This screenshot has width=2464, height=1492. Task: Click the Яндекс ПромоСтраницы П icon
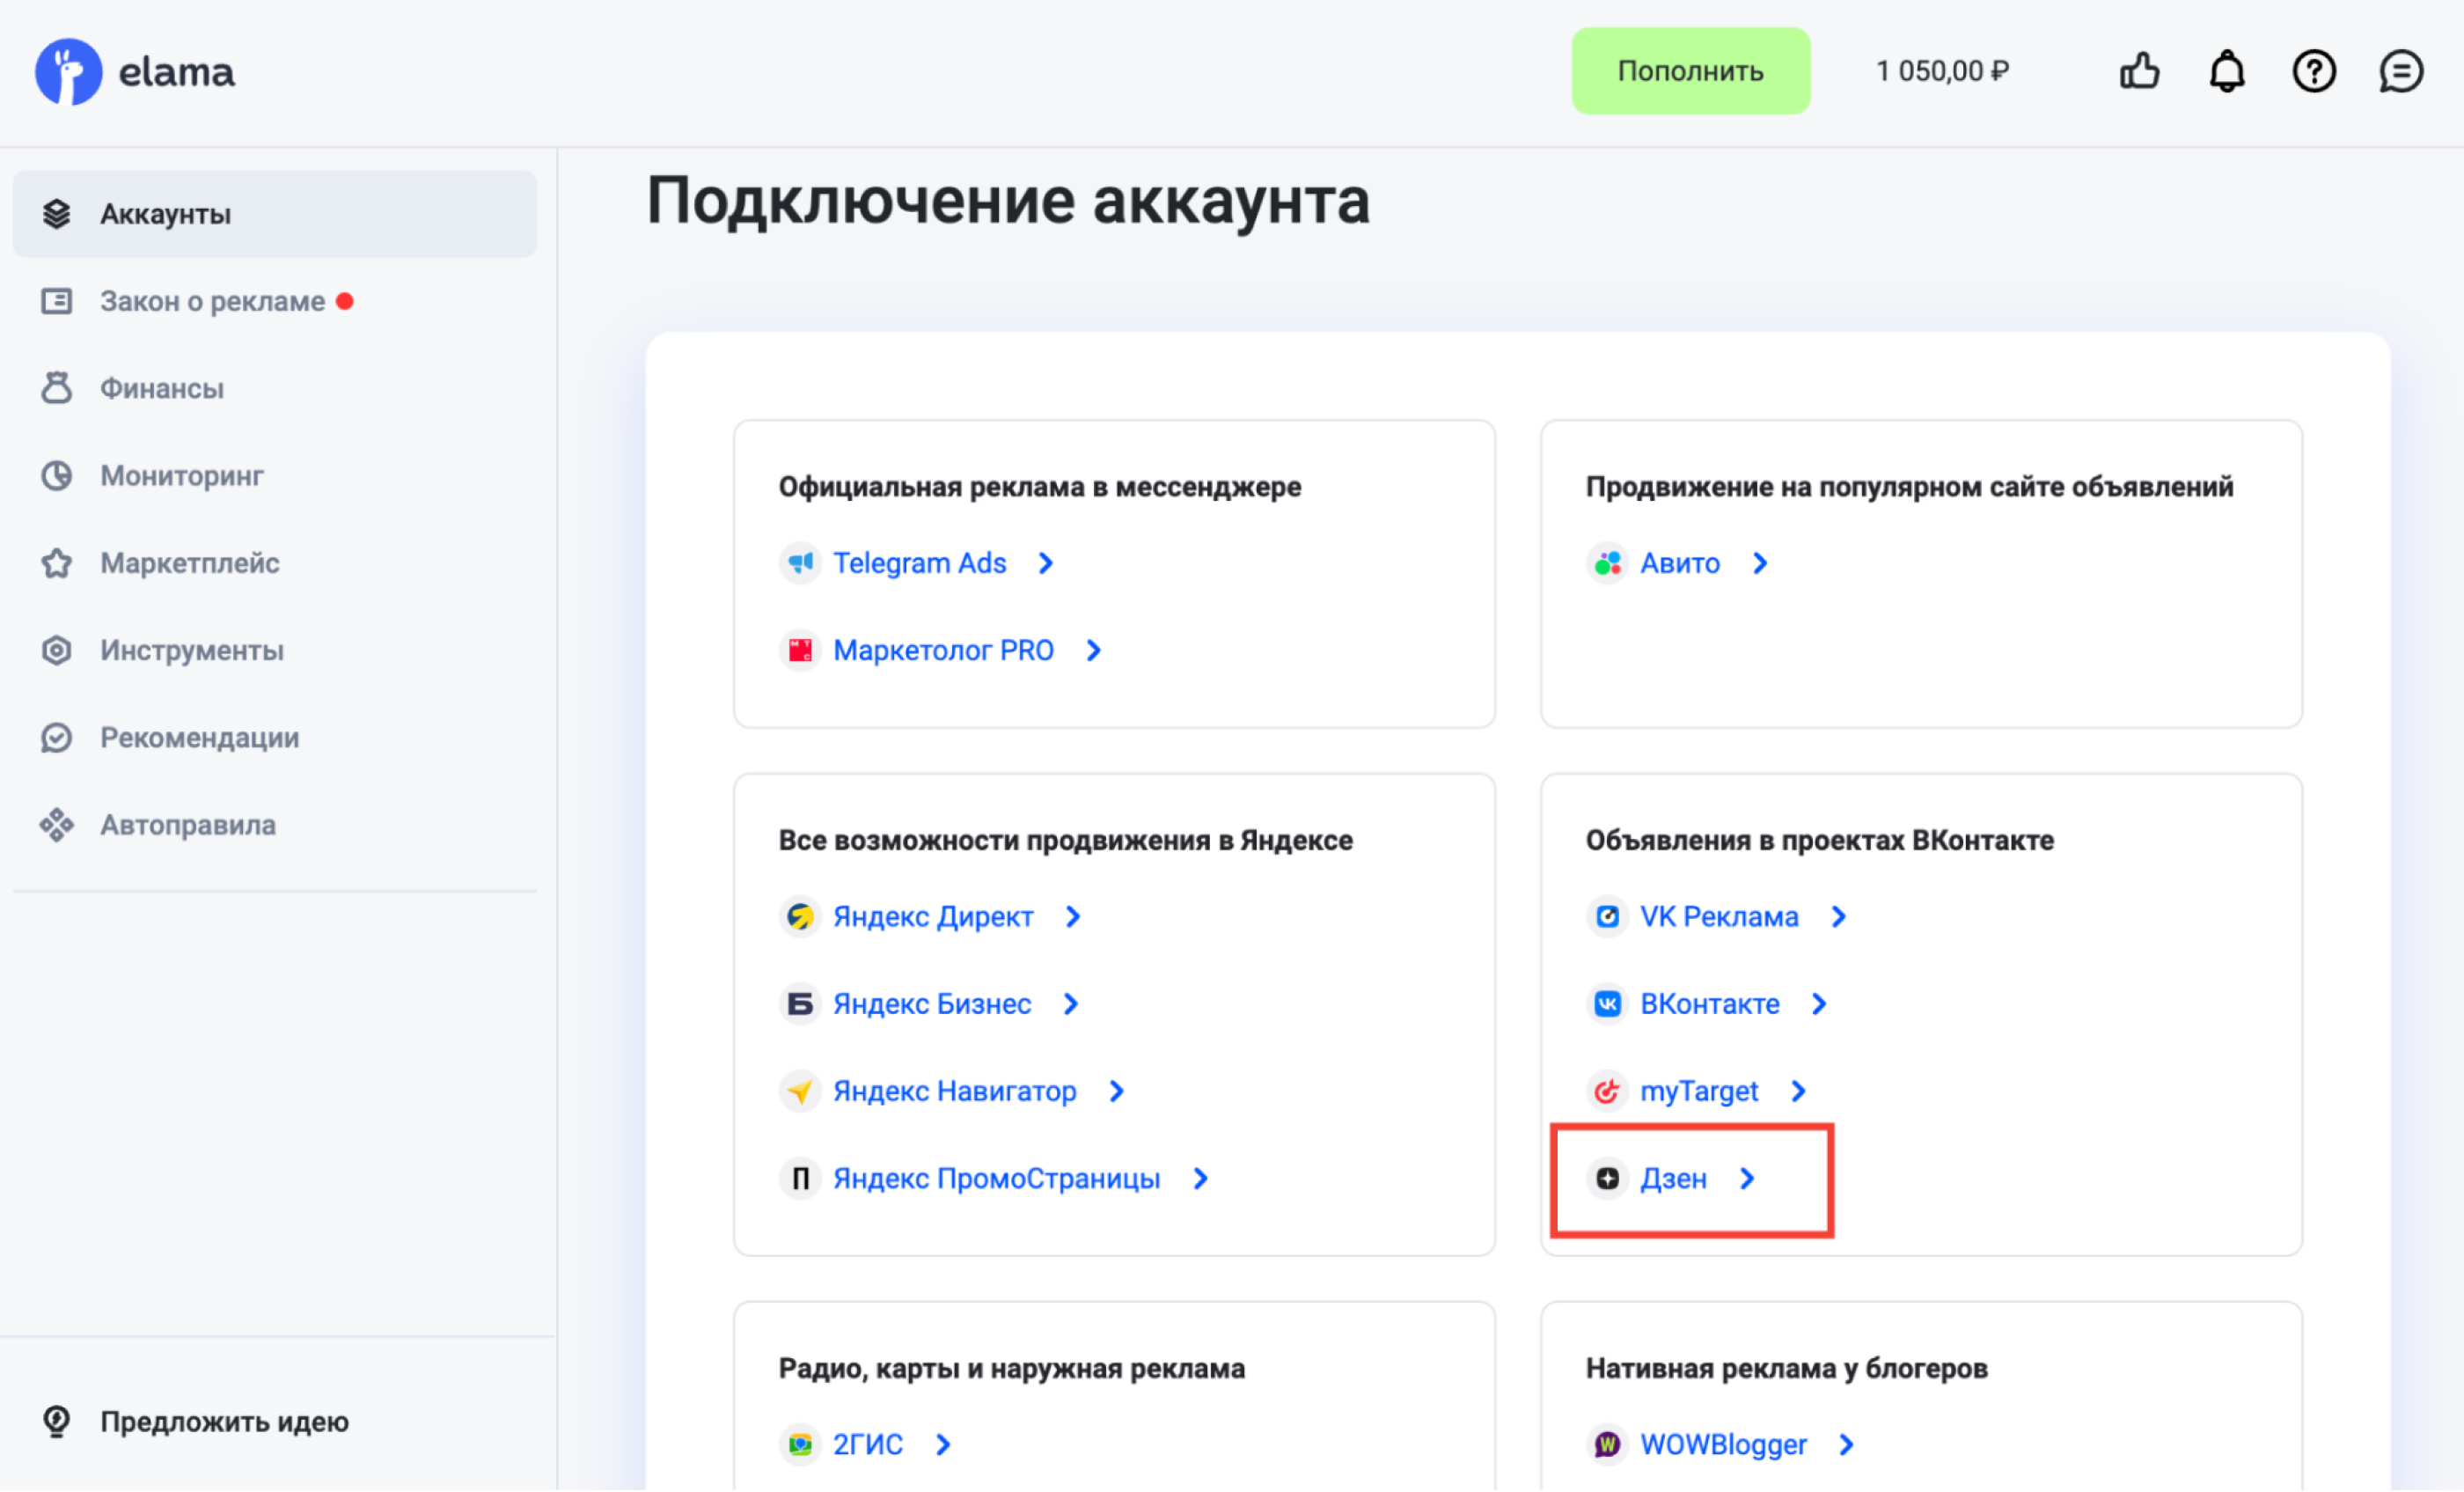(800, 1179)
